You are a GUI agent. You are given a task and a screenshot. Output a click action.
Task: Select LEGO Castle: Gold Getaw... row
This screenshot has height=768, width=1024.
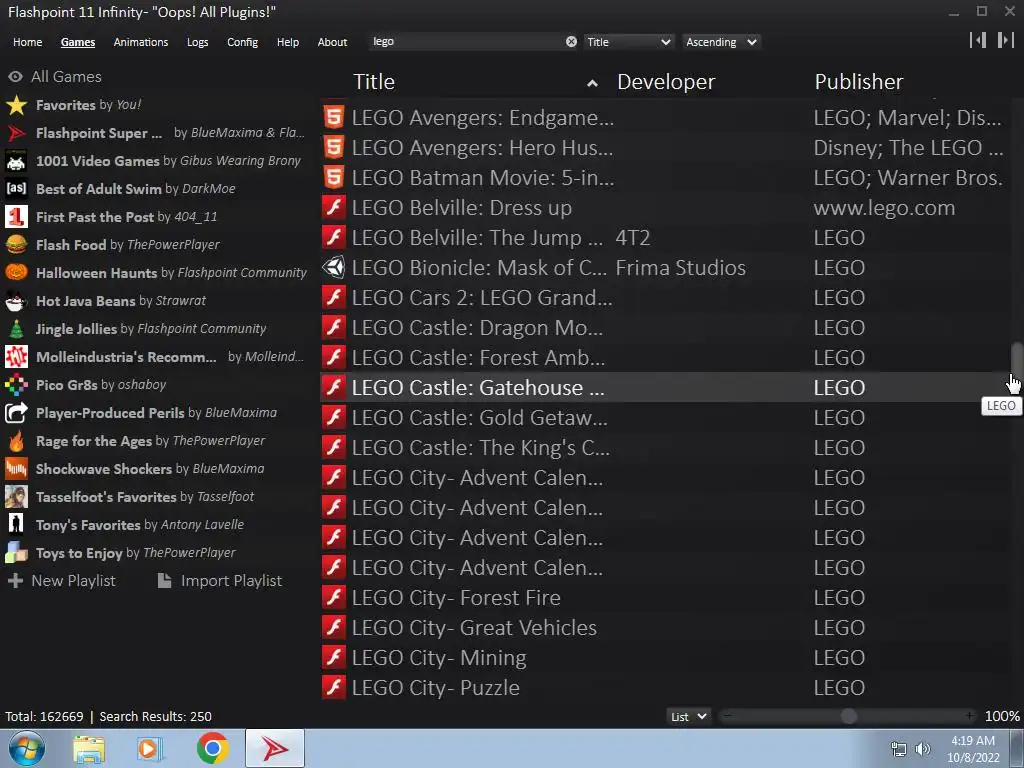tap(665, 417)
